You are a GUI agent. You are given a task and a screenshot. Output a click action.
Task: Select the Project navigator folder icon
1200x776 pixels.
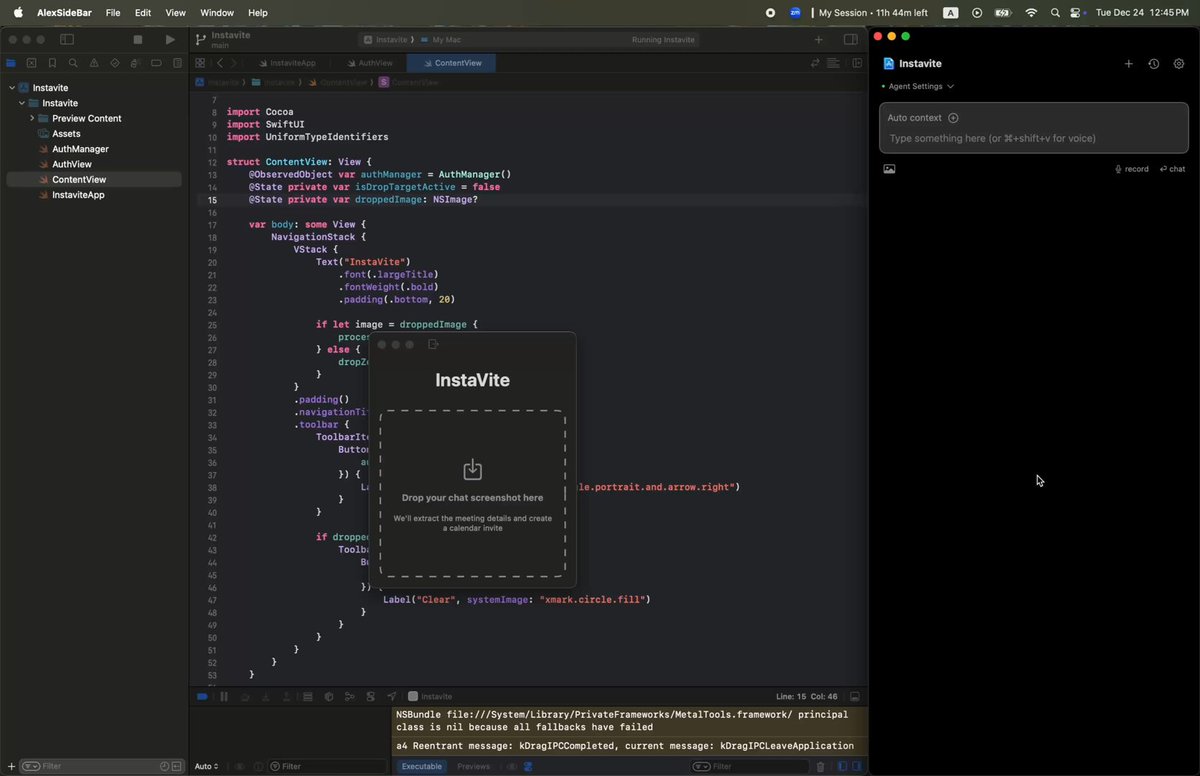[11, 63]
